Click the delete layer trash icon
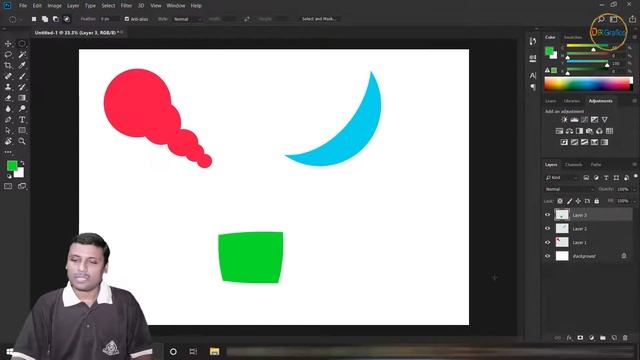 pyautogui.click(x=625, y=338)
